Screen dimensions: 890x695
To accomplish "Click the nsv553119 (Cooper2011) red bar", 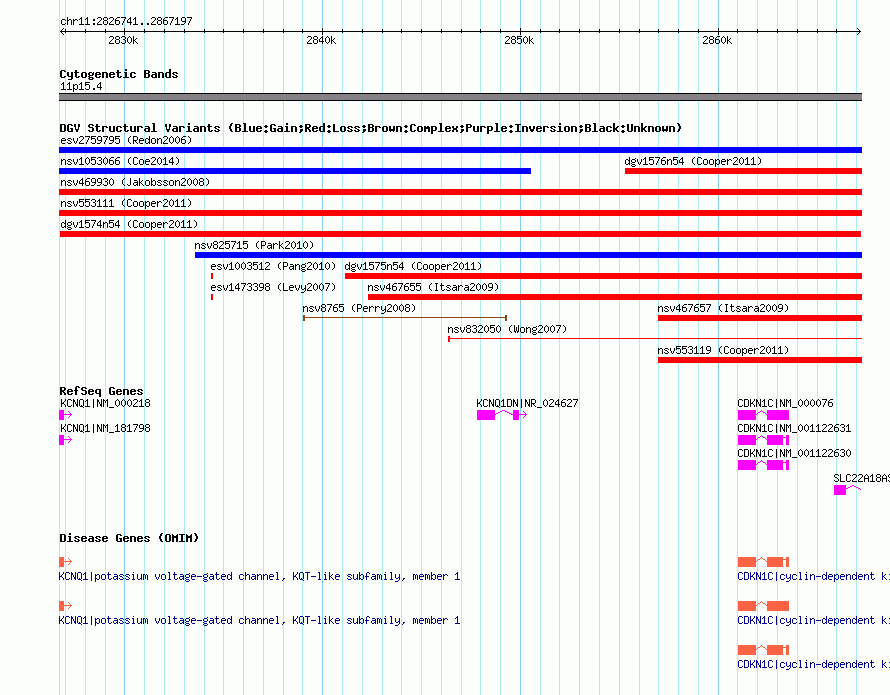I will pyautogui.click(x=760, y=360).
